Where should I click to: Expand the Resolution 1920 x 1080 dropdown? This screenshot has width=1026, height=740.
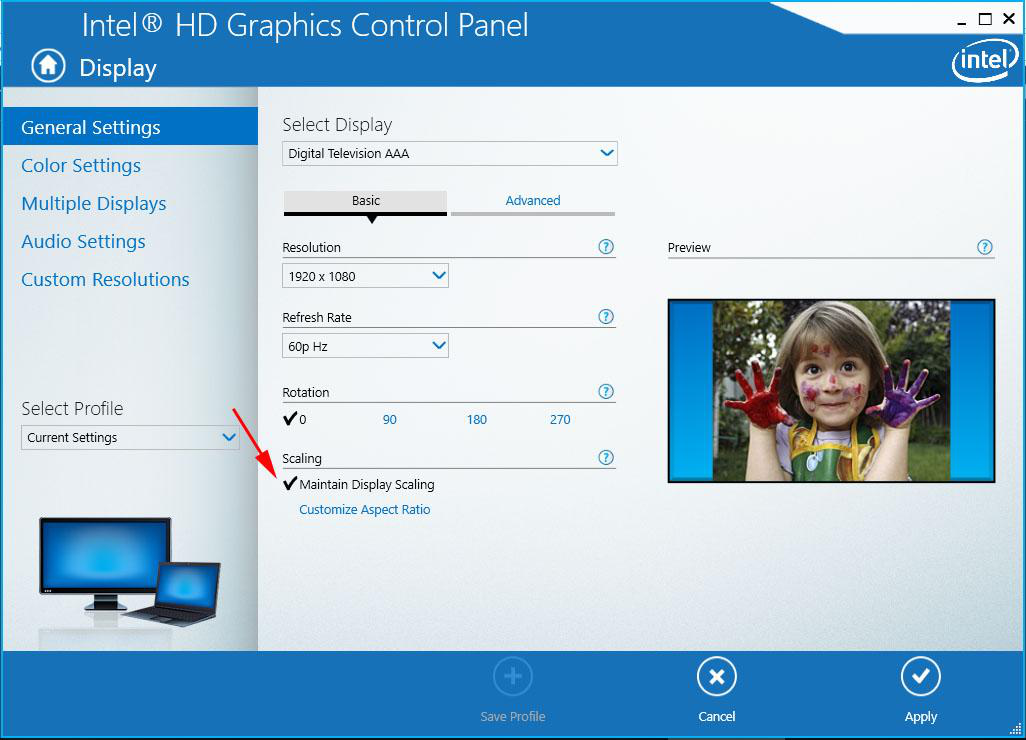point(365,276)
